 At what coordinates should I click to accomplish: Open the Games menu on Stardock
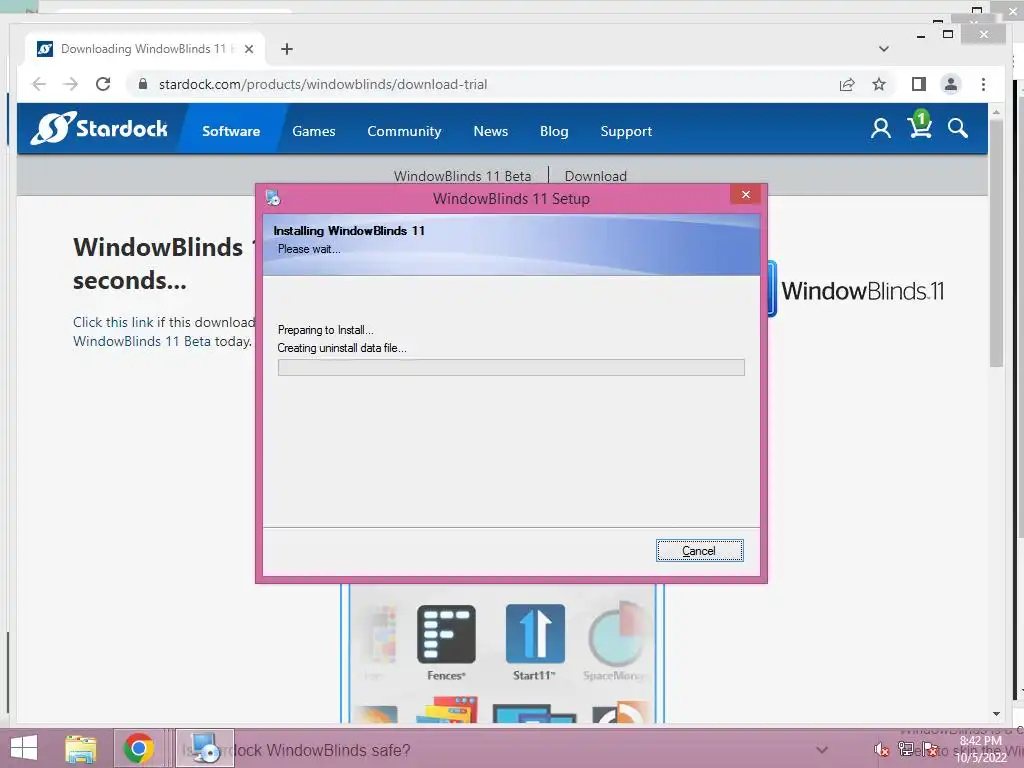point(313,131)
